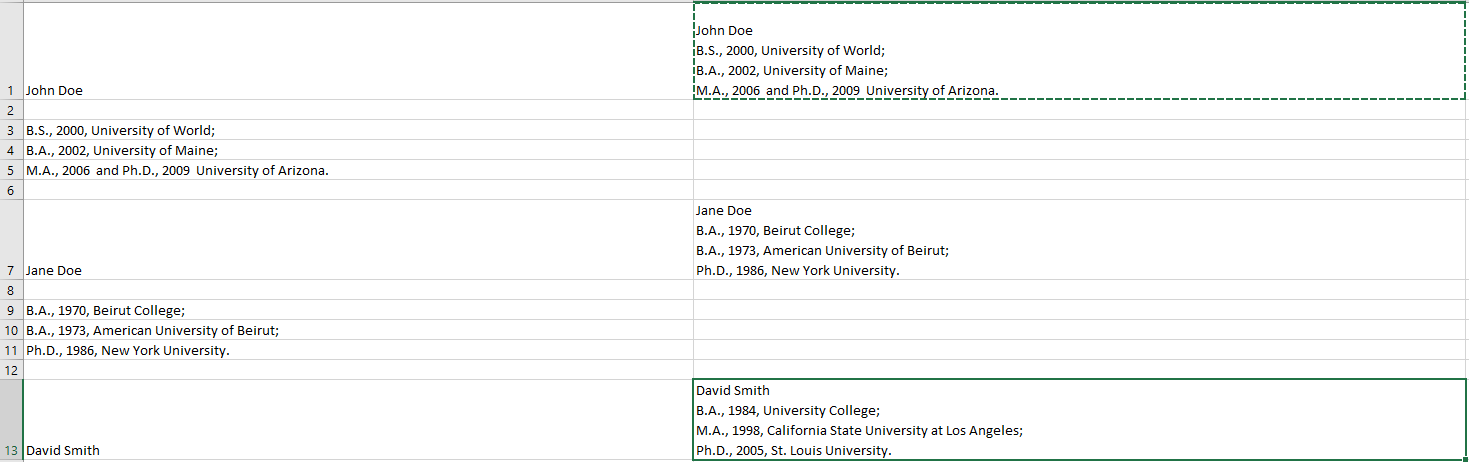Select row header 5
The height and width of the screenshot is (462, 1469).
(x=11, y=170)
